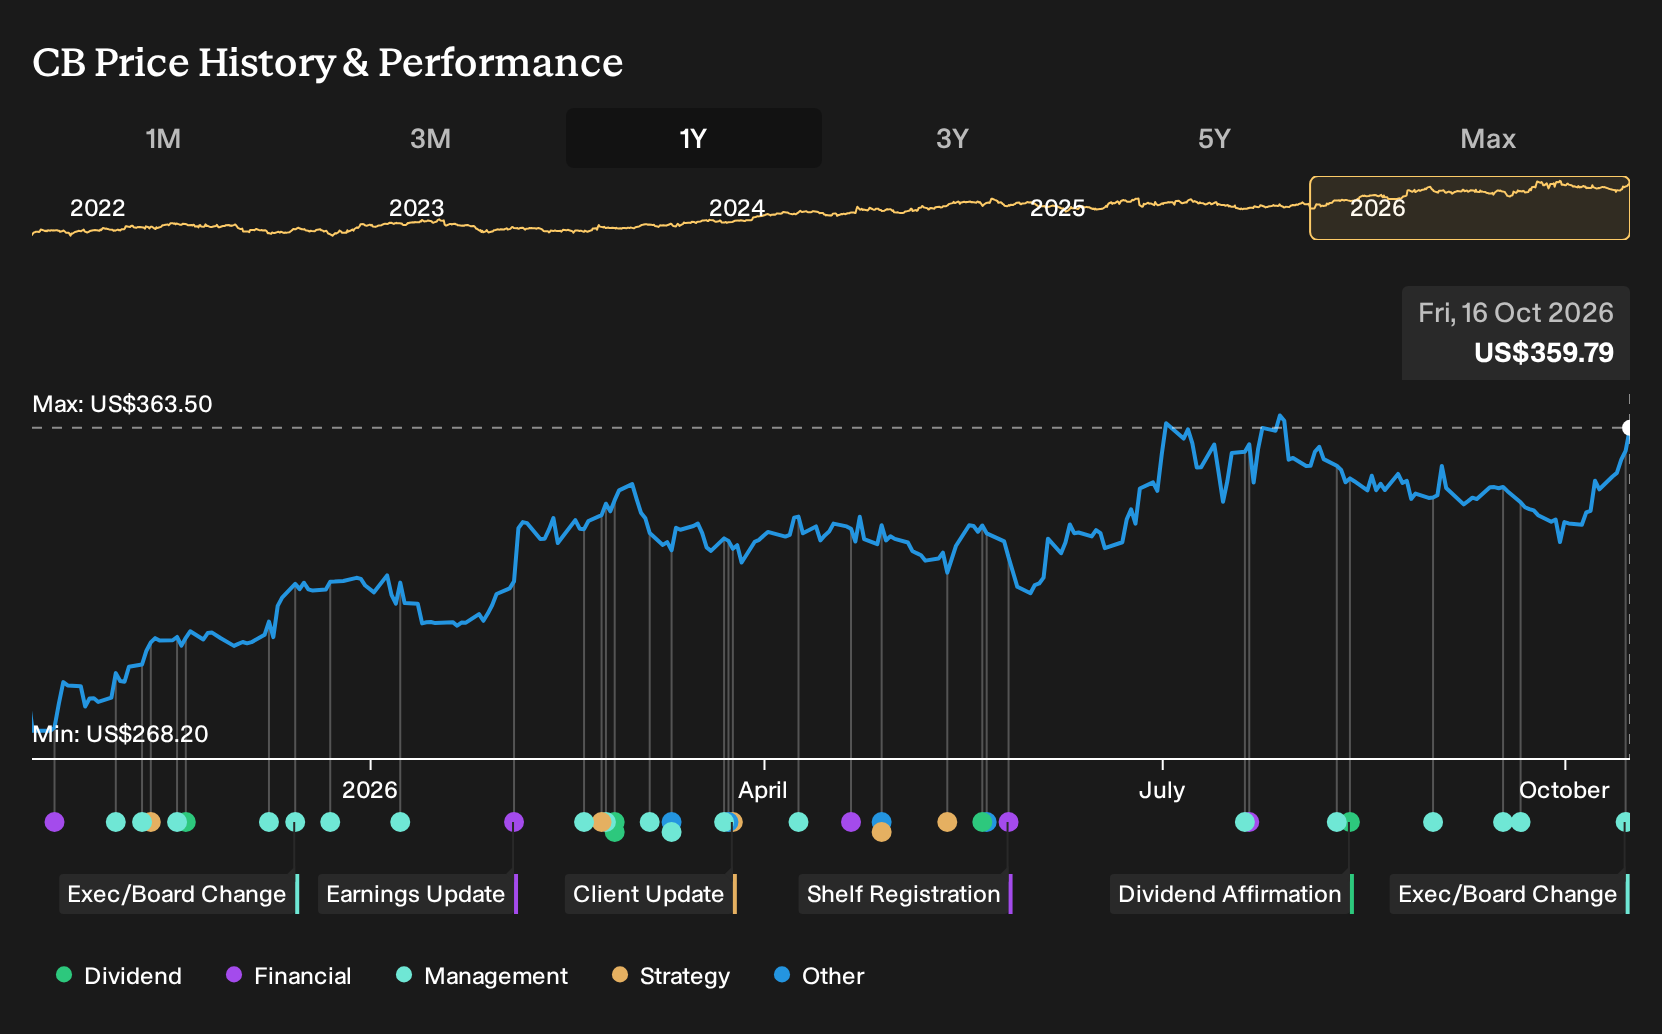Open the Dividend Affirmation event label
The image size is (1662, 1034).
click(x=1232, y=894)
